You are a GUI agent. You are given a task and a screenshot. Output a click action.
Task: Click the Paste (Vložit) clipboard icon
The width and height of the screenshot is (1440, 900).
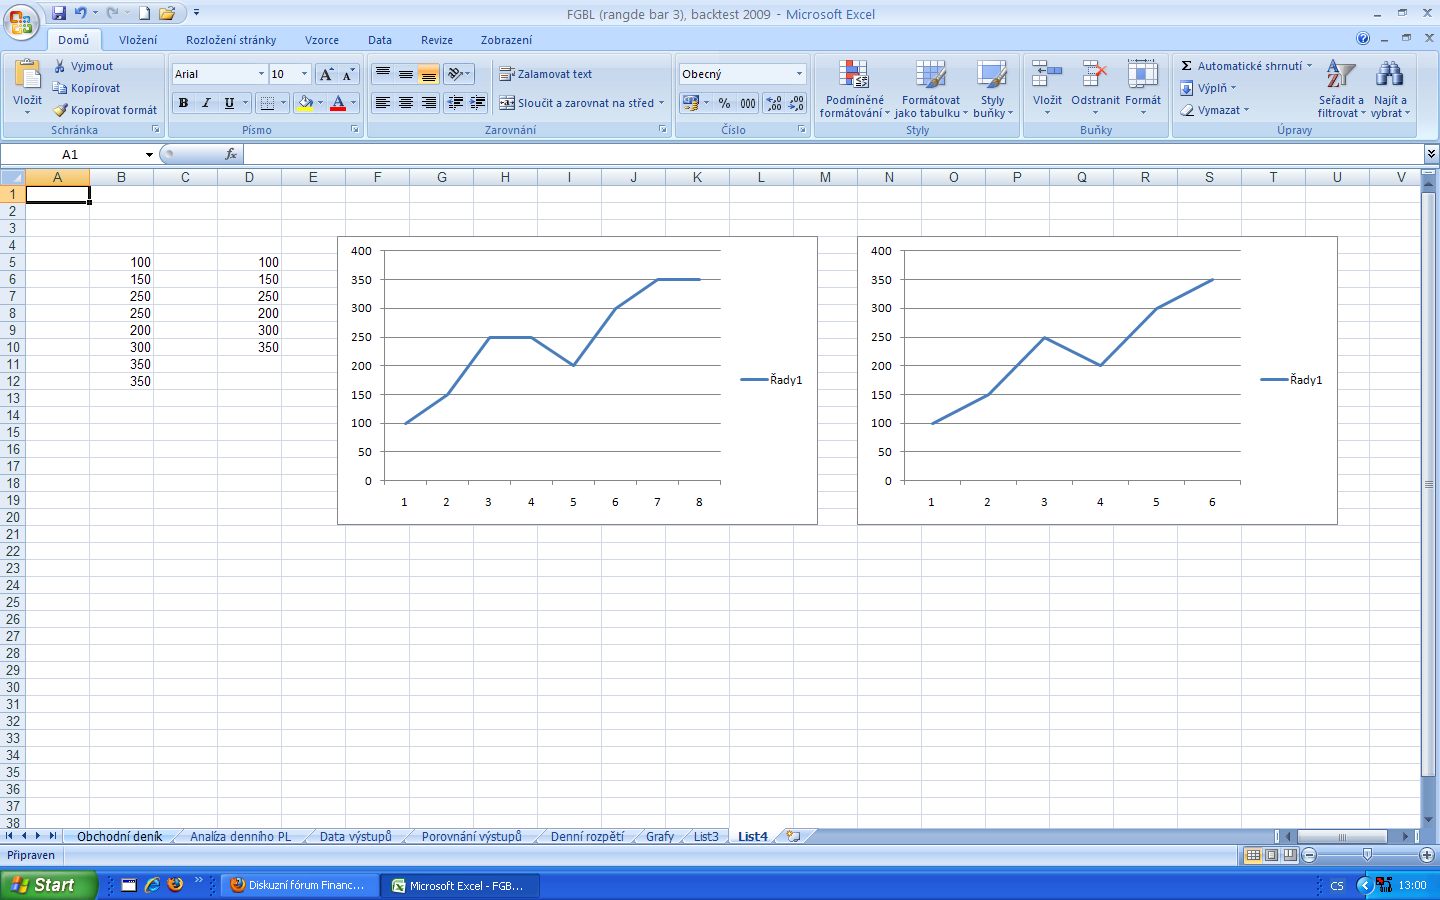28,75
